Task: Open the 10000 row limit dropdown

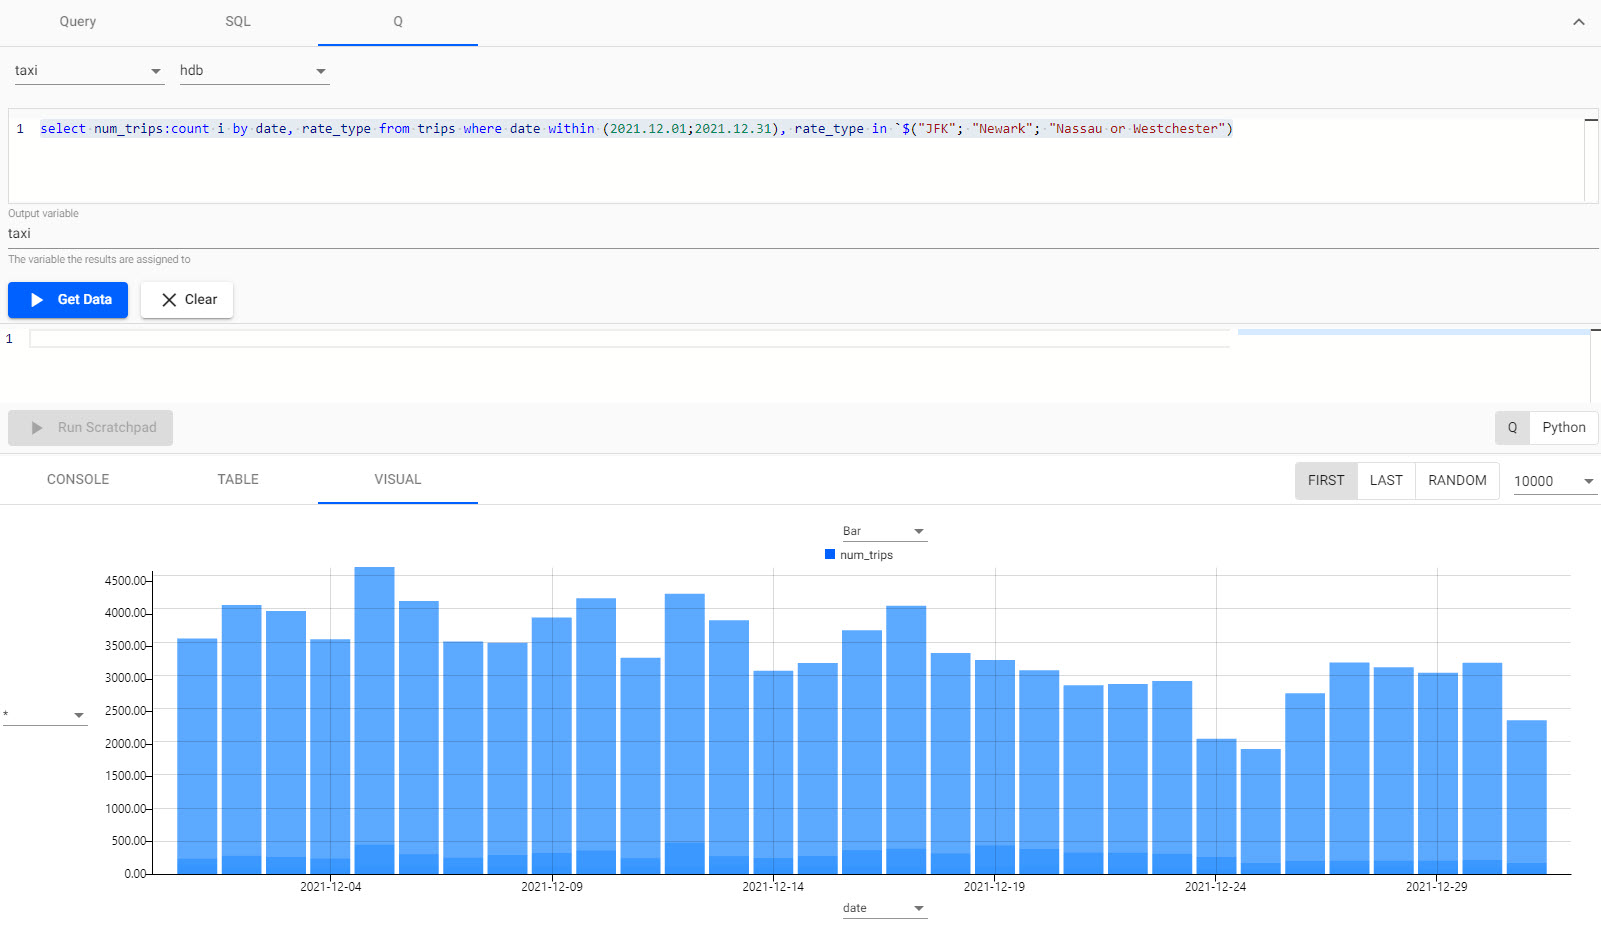Action: tap(1555, 481)
